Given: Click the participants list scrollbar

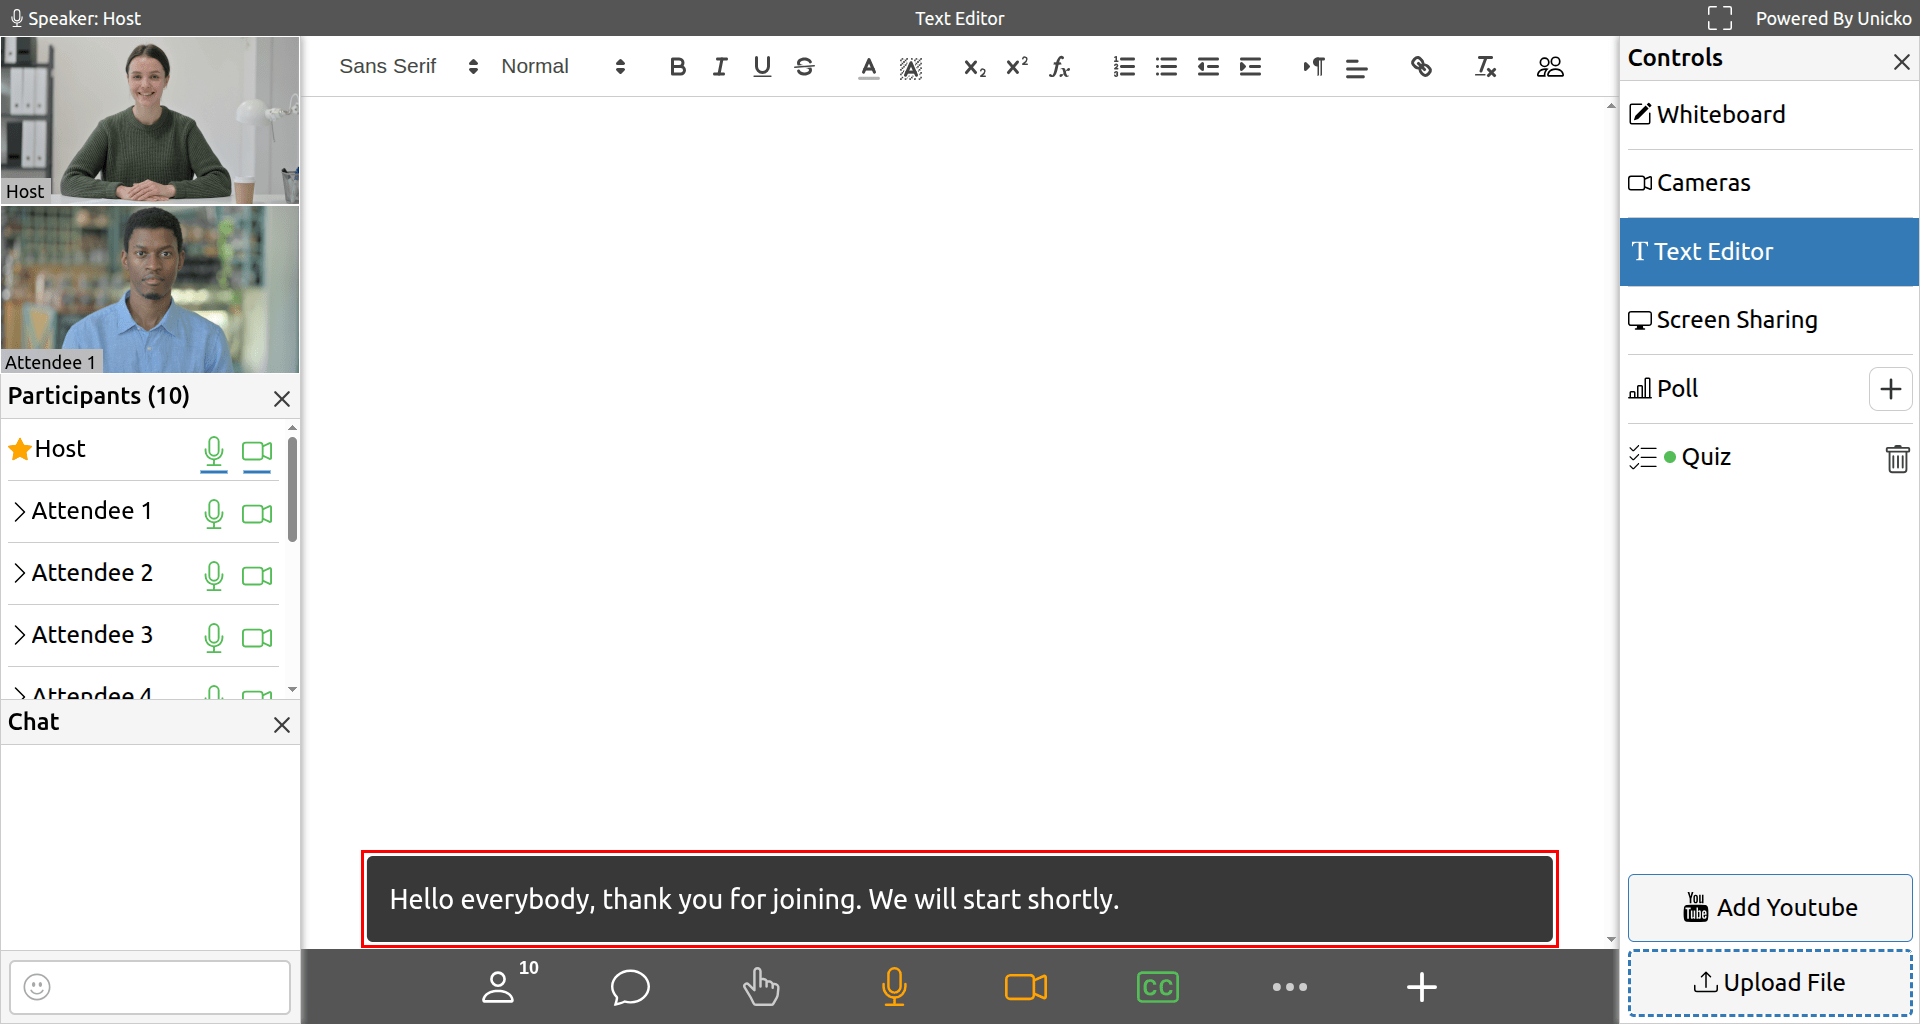Looking at the screenshot, I should (x=292, y=490).
